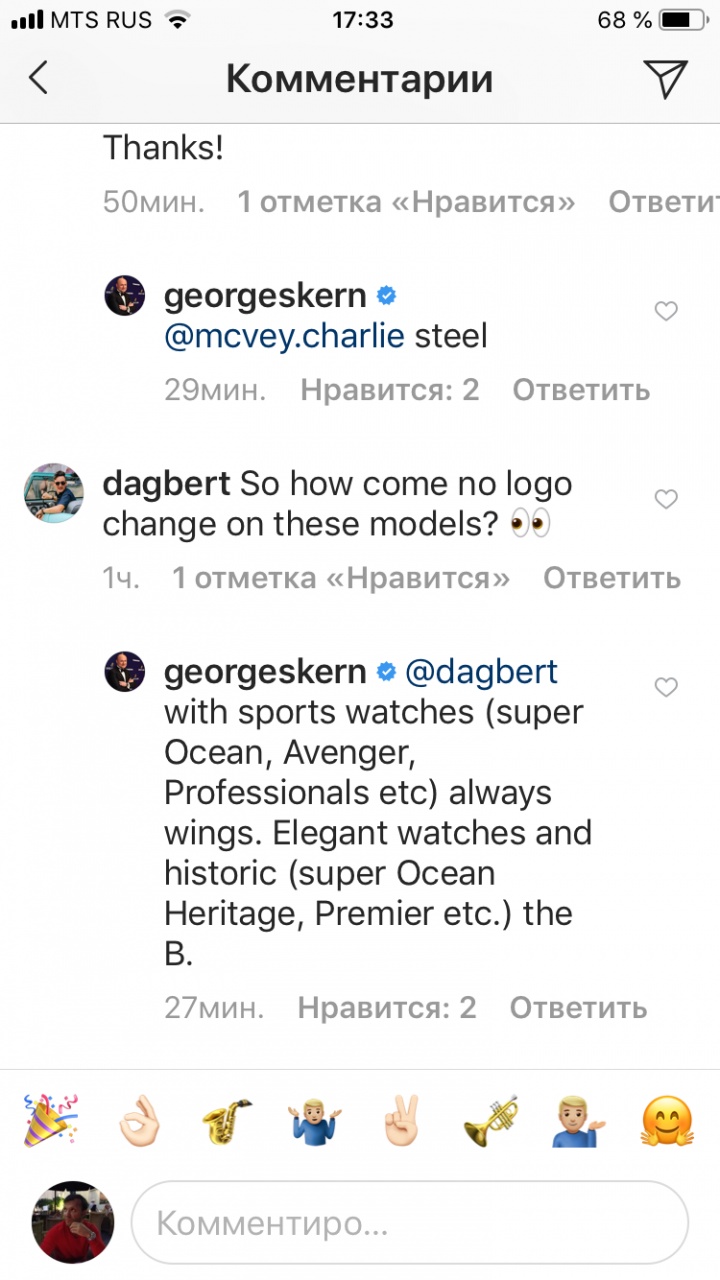
Task: Insert the hugging face emoji
Action: (667, 1119)
